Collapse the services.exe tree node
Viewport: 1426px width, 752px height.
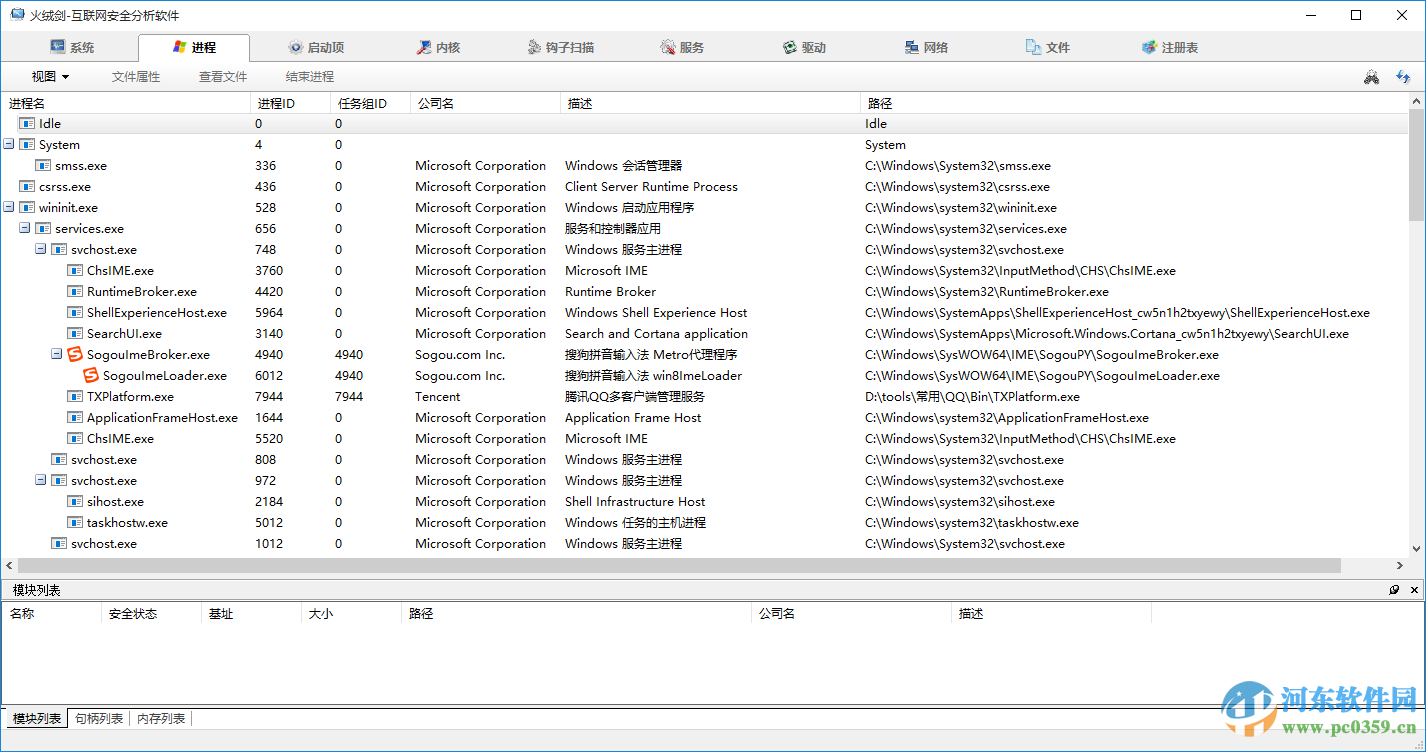(25, 228)
